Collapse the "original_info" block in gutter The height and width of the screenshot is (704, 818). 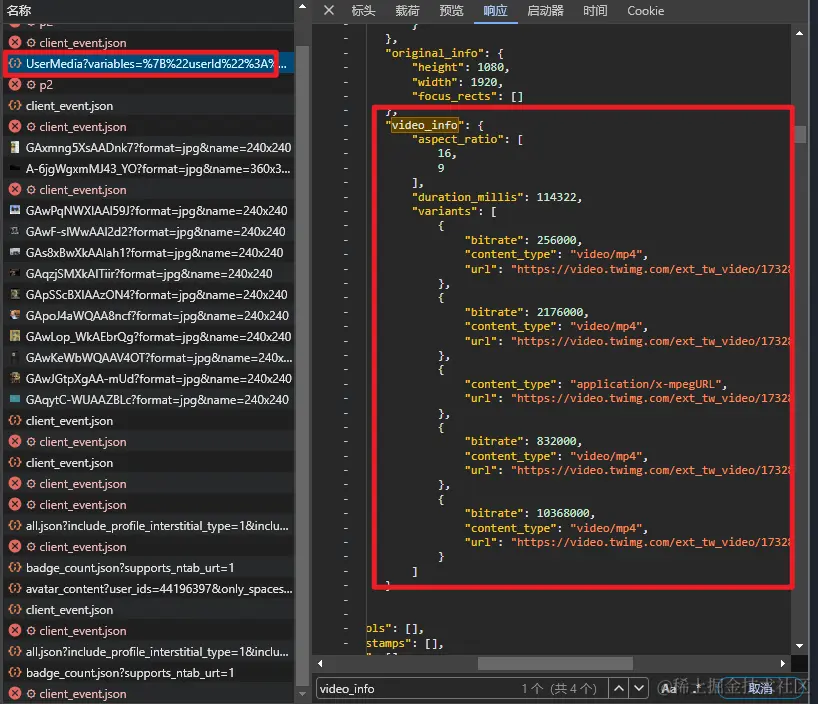click(x=345, y=53)
